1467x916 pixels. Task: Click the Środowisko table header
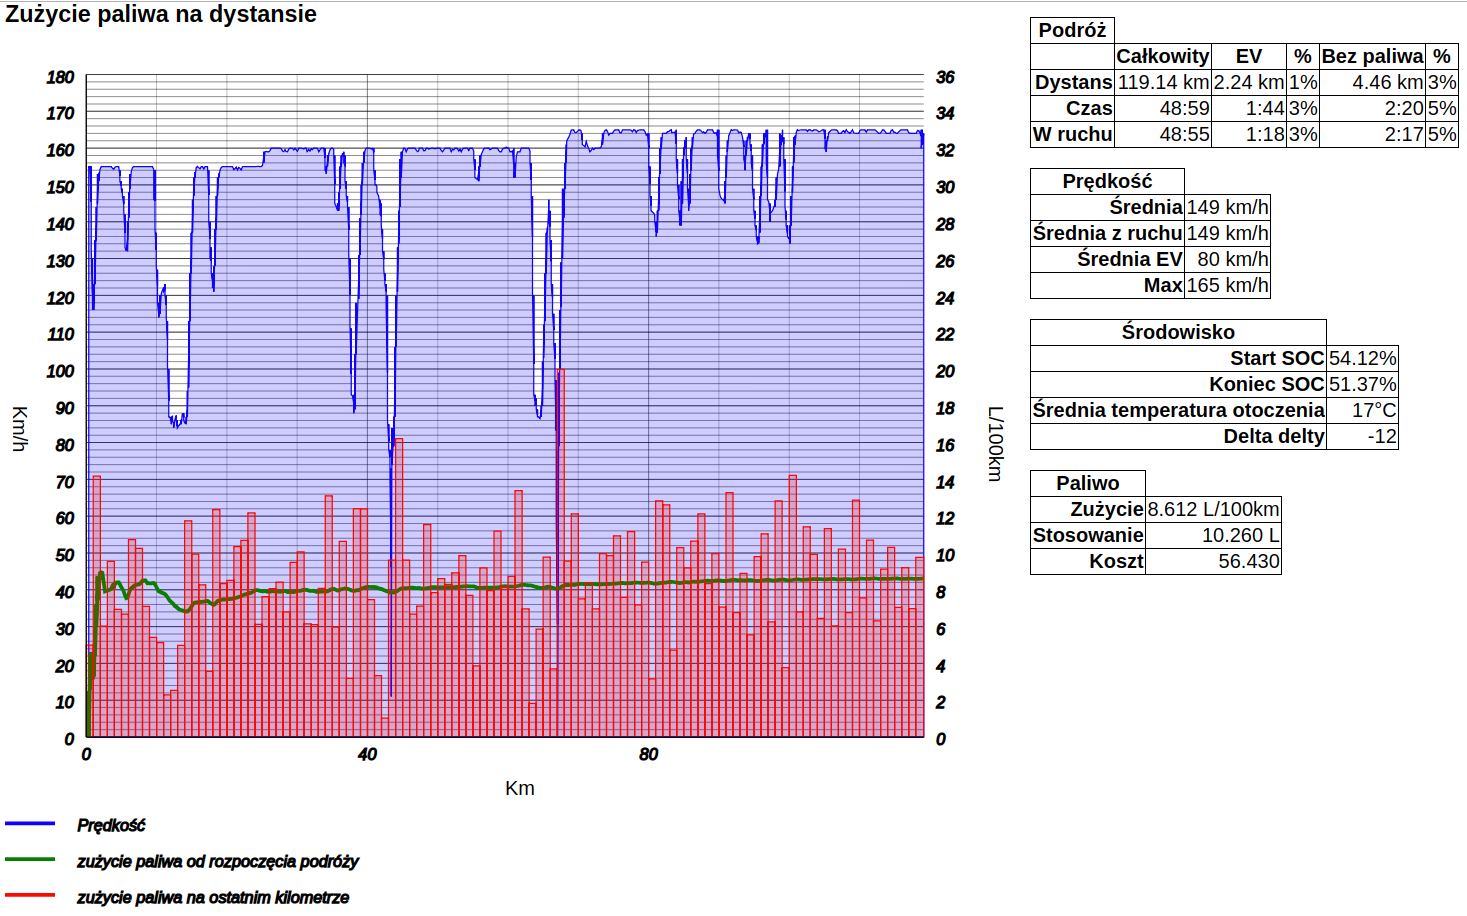point(1178,333)
